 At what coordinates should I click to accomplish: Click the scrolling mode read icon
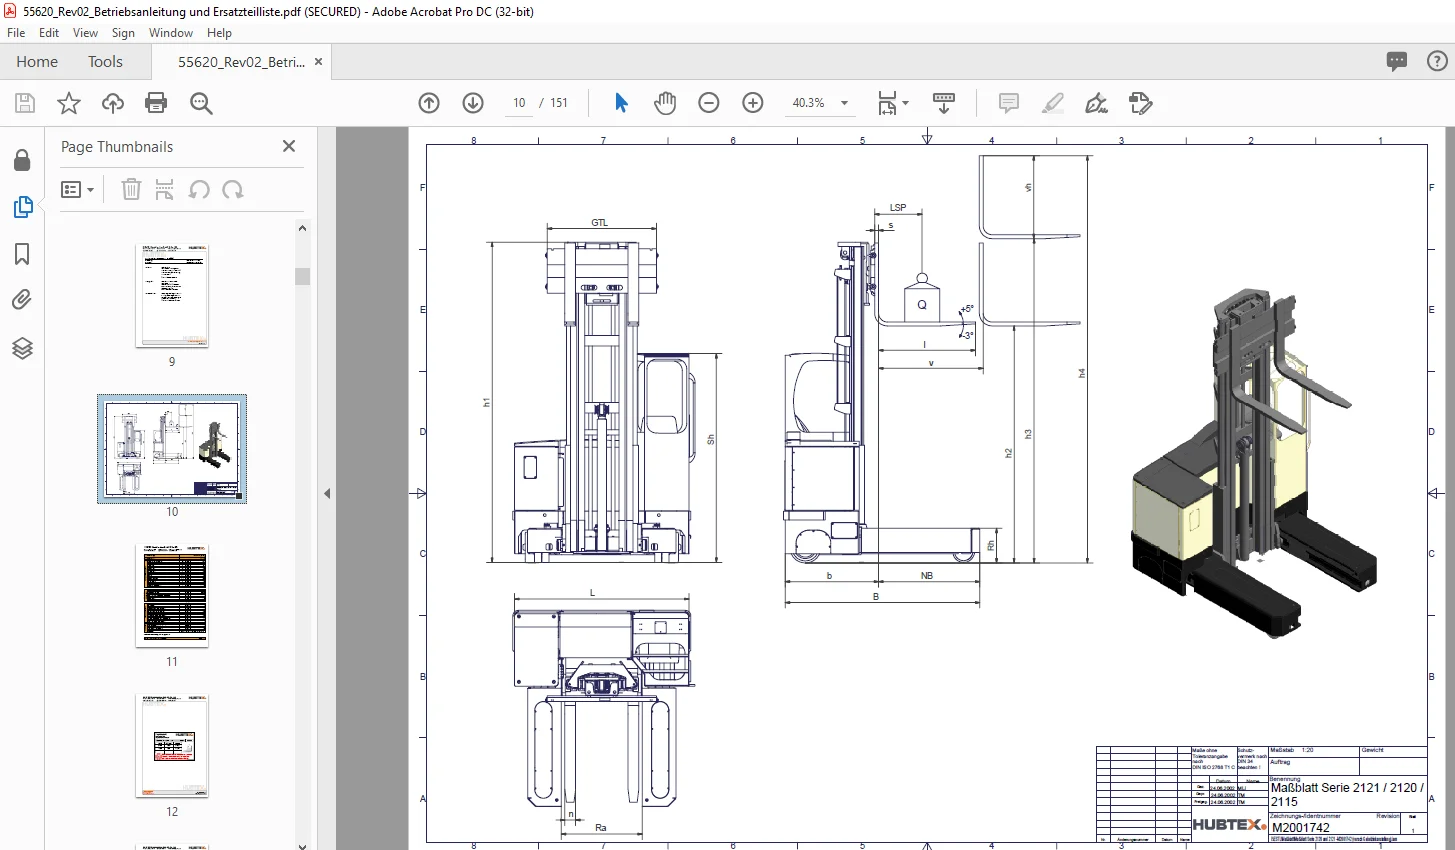[944, 103]
